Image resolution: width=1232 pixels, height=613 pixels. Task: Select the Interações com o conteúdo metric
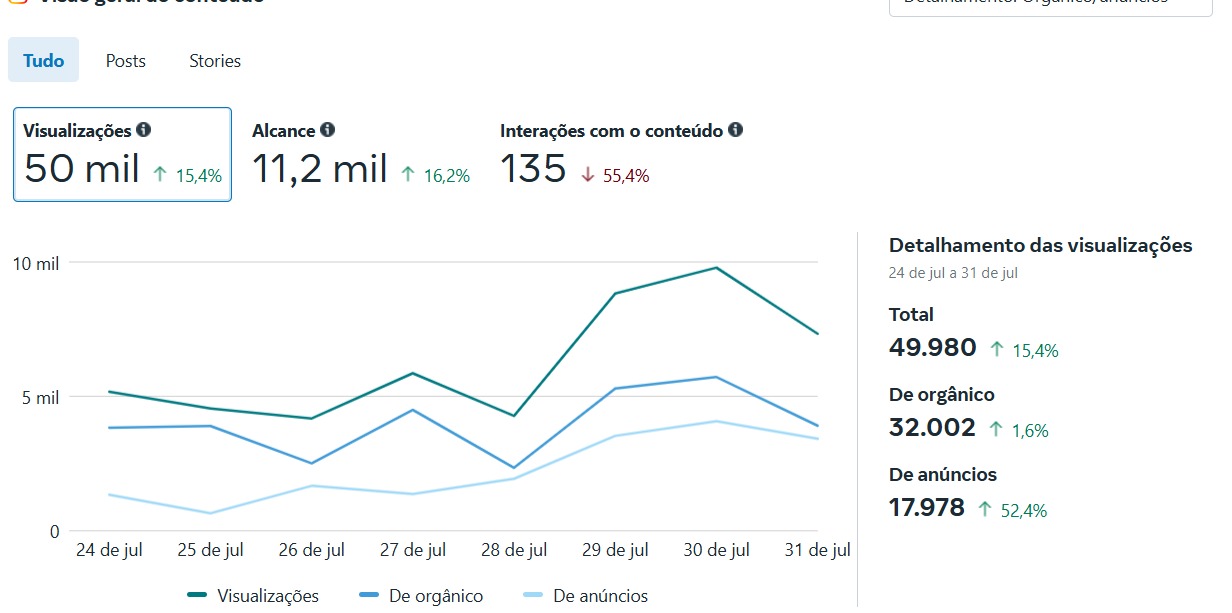point(620,155)
